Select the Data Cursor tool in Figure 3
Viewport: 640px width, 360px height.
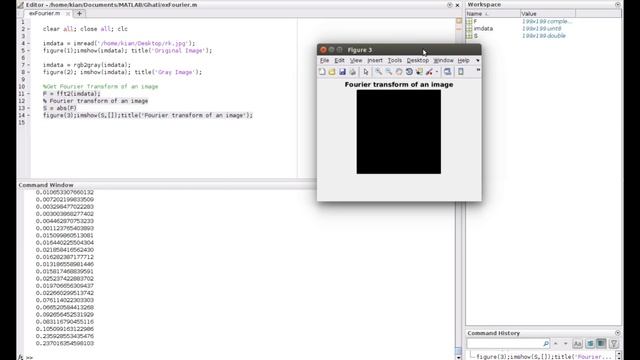point(419,72)
